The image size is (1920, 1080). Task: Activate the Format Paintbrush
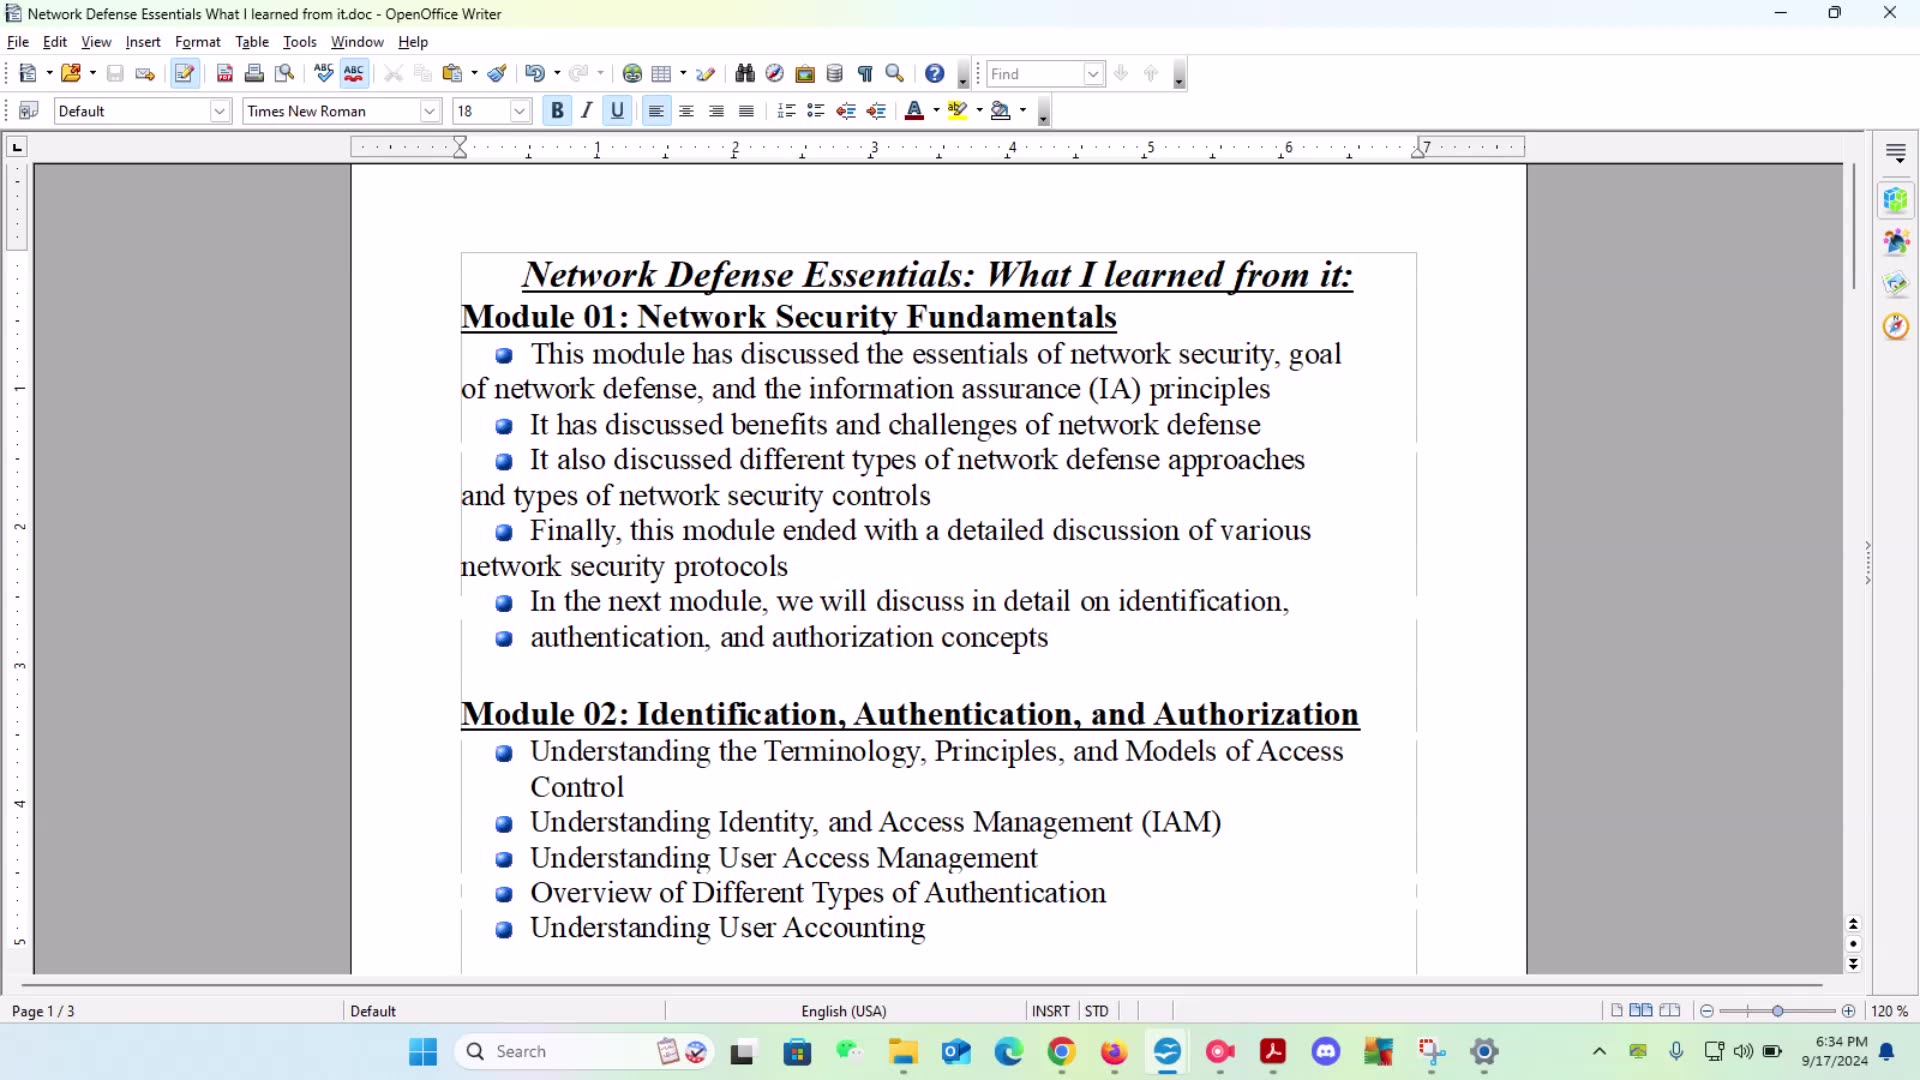coord(498,73)
